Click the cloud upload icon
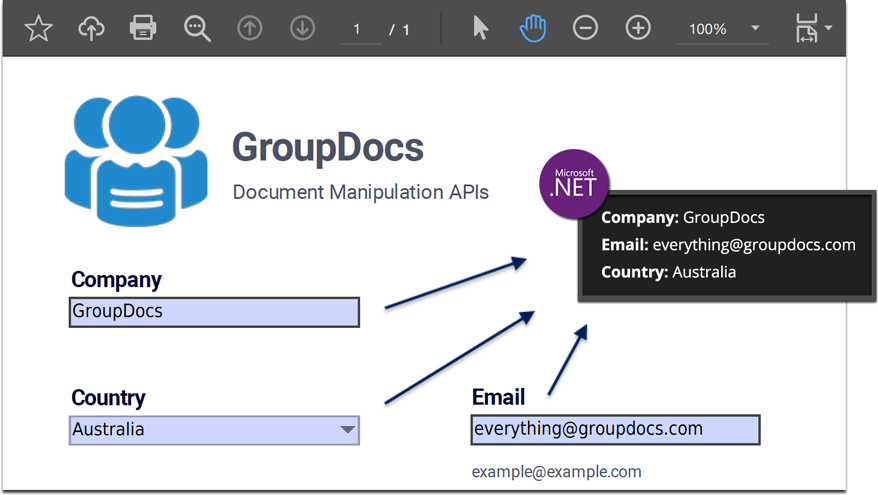Screen dimensions: 878x495 [x=91, y=29]
